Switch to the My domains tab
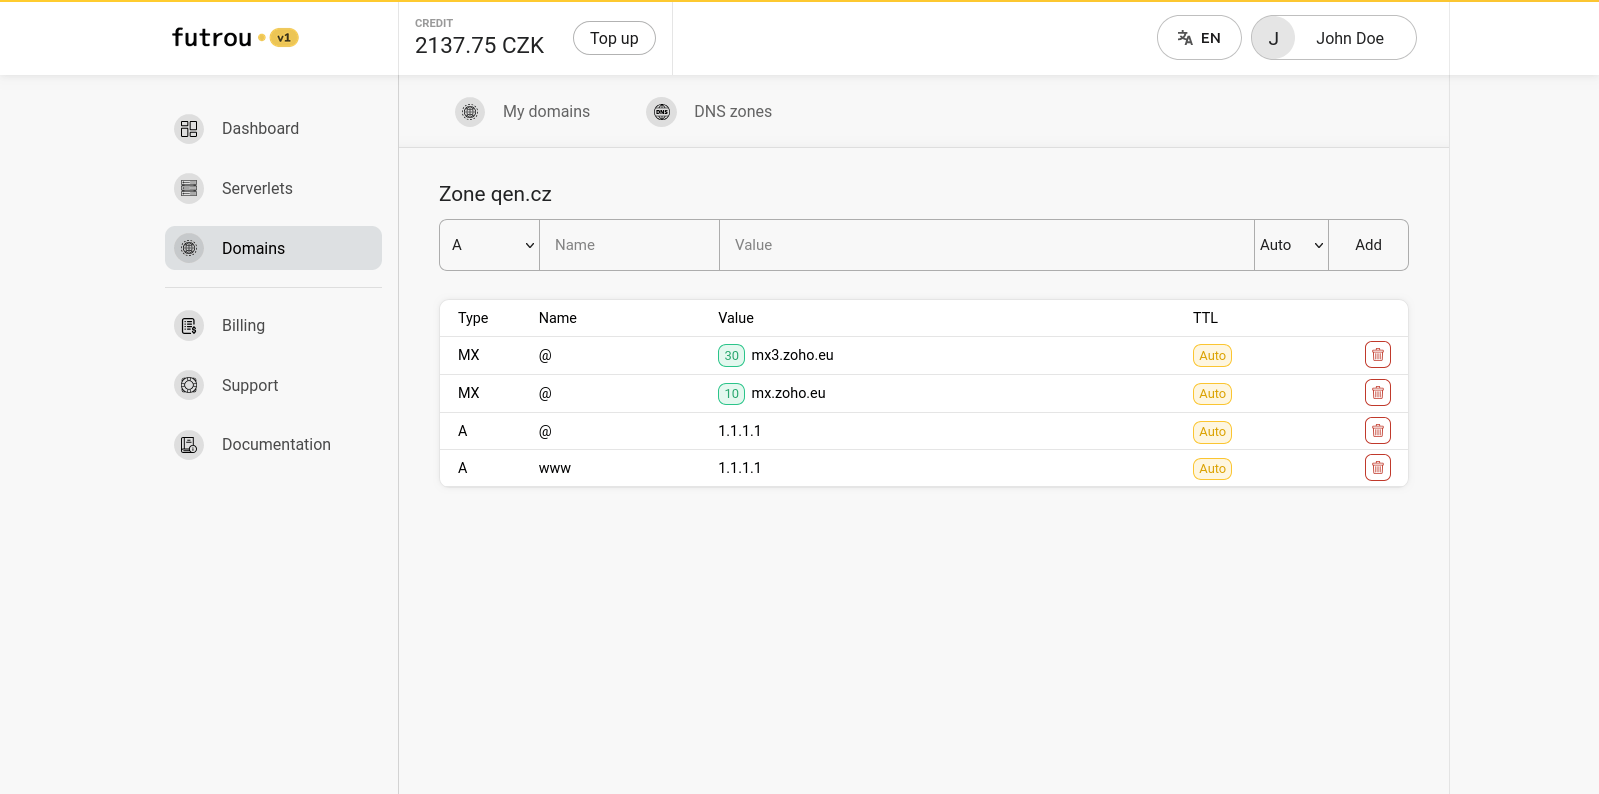The image size is (1599, 794). tap(523, 112)
